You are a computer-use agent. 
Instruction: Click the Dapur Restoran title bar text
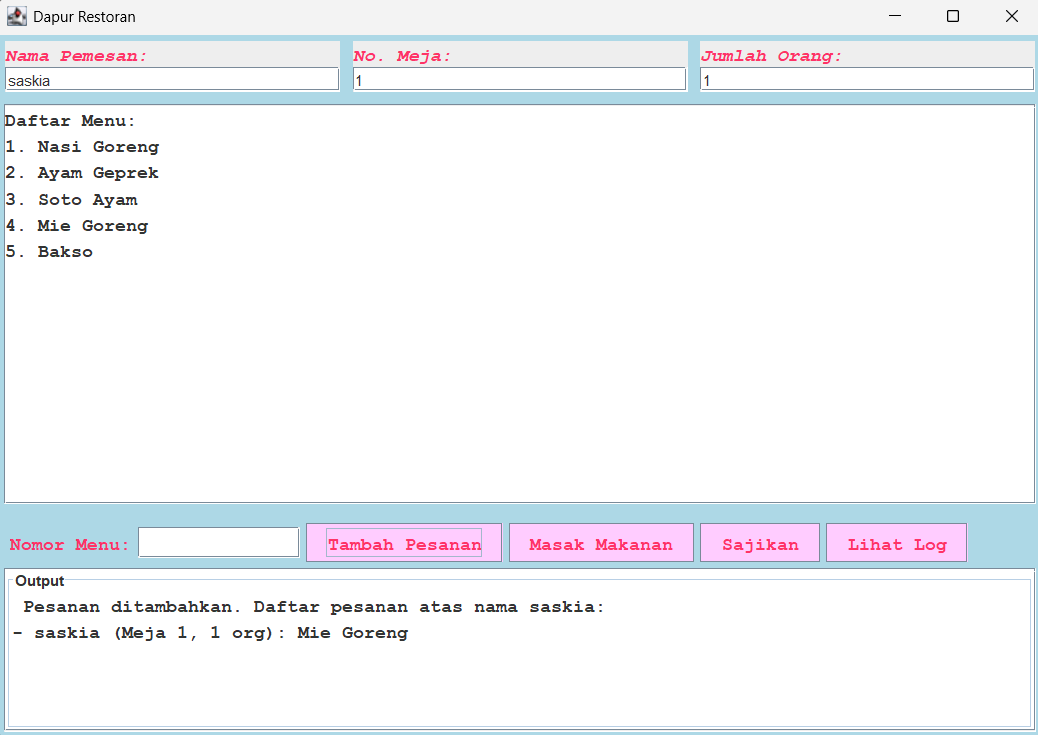coord(84,17)
